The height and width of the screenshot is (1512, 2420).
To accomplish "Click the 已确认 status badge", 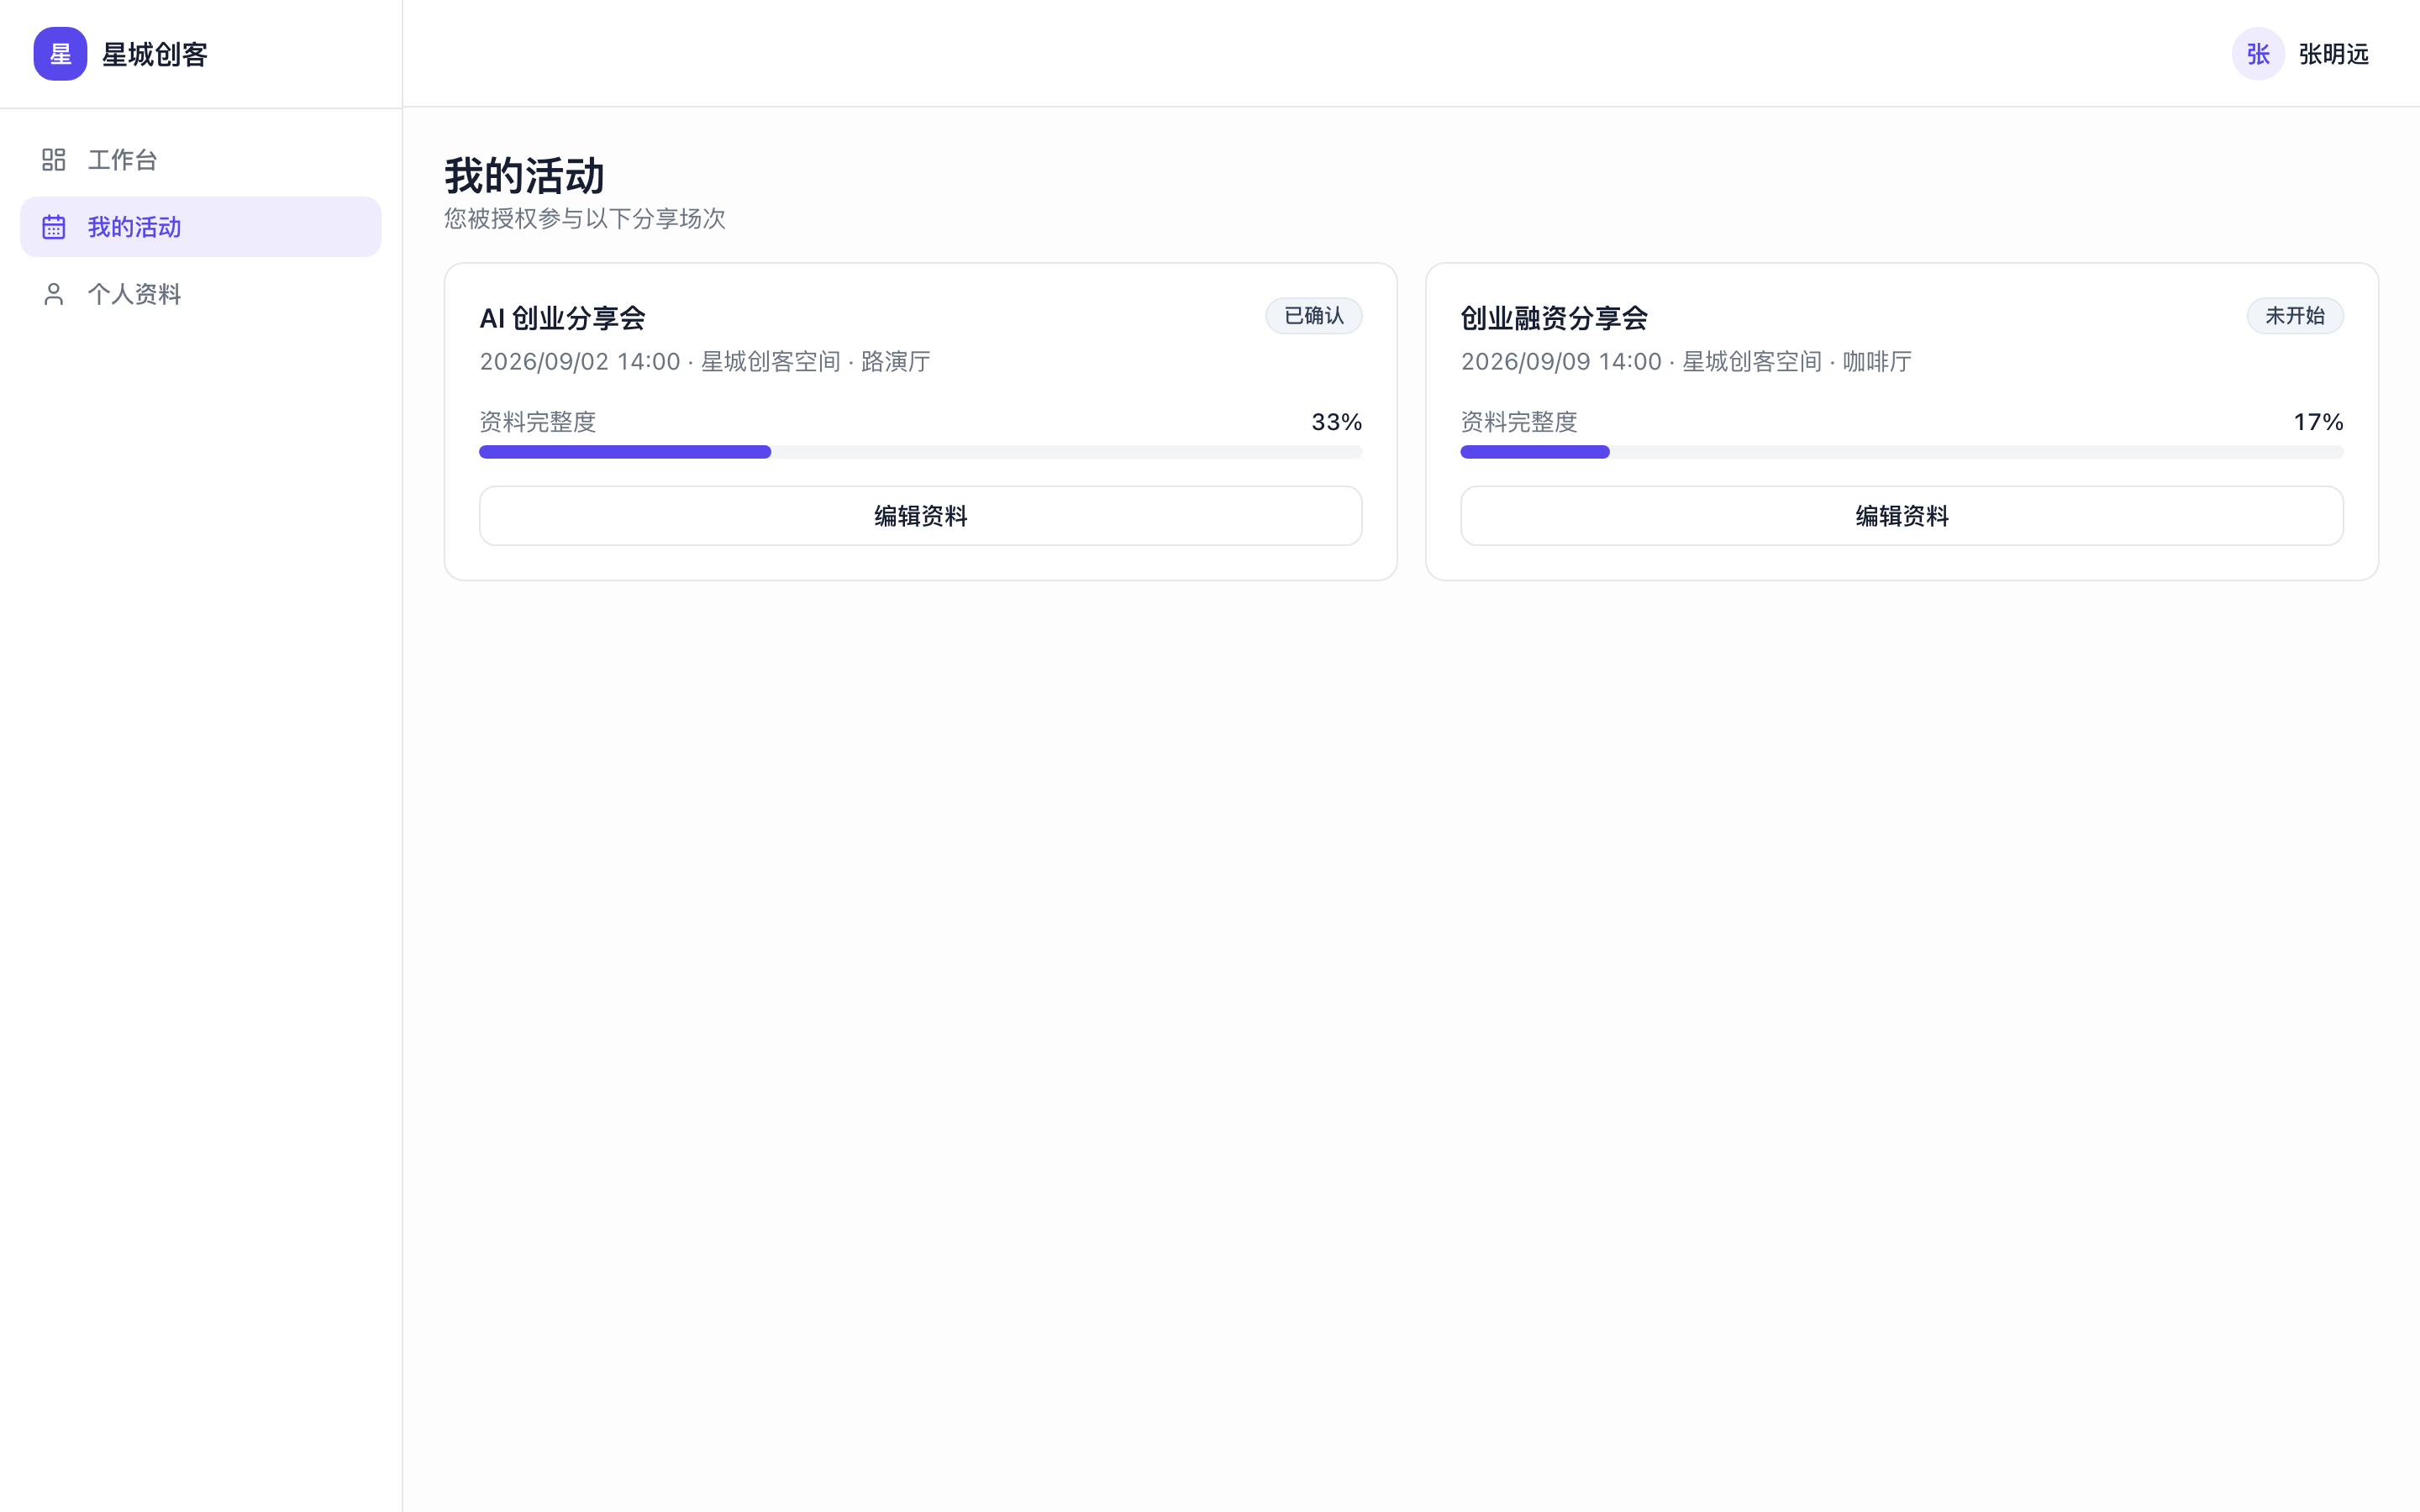I will tap(1313, 316).
